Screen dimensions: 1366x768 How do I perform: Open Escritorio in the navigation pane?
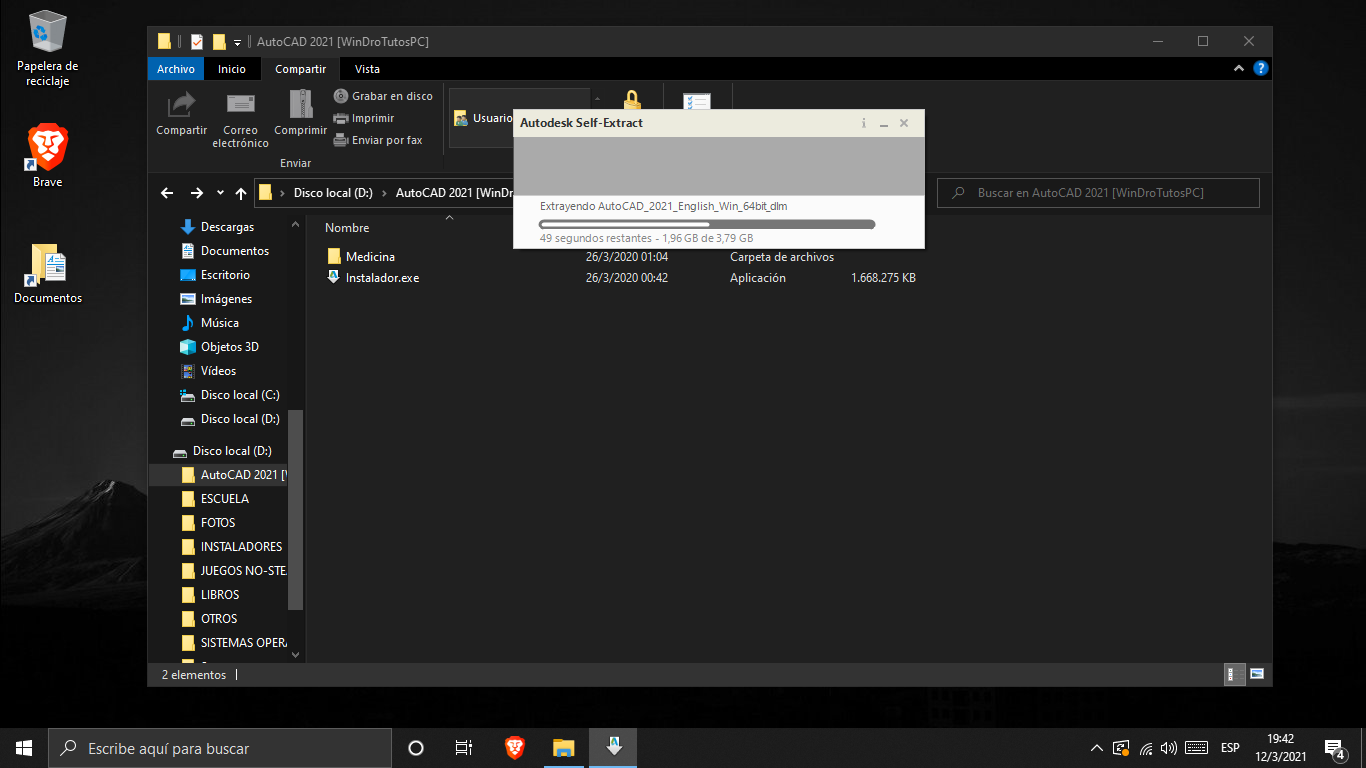[x=225, y=275]
